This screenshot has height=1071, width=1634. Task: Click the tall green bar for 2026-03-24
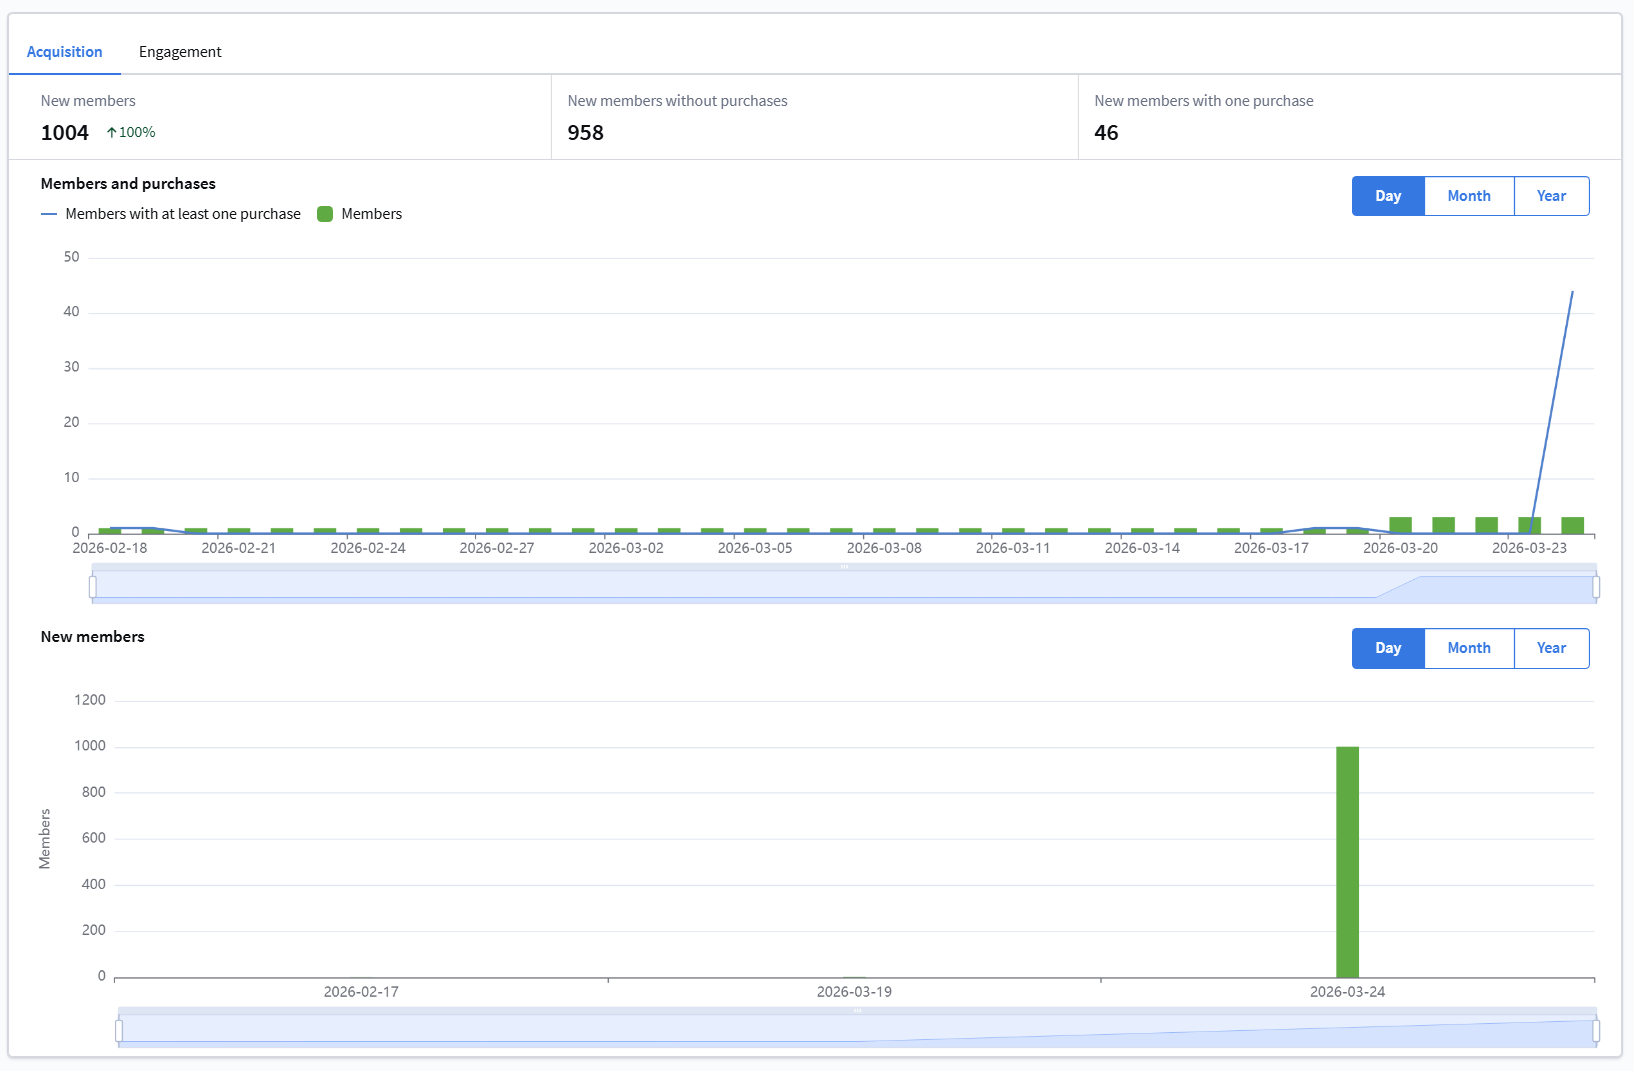pyautogui.click(x=1347, y=861)
